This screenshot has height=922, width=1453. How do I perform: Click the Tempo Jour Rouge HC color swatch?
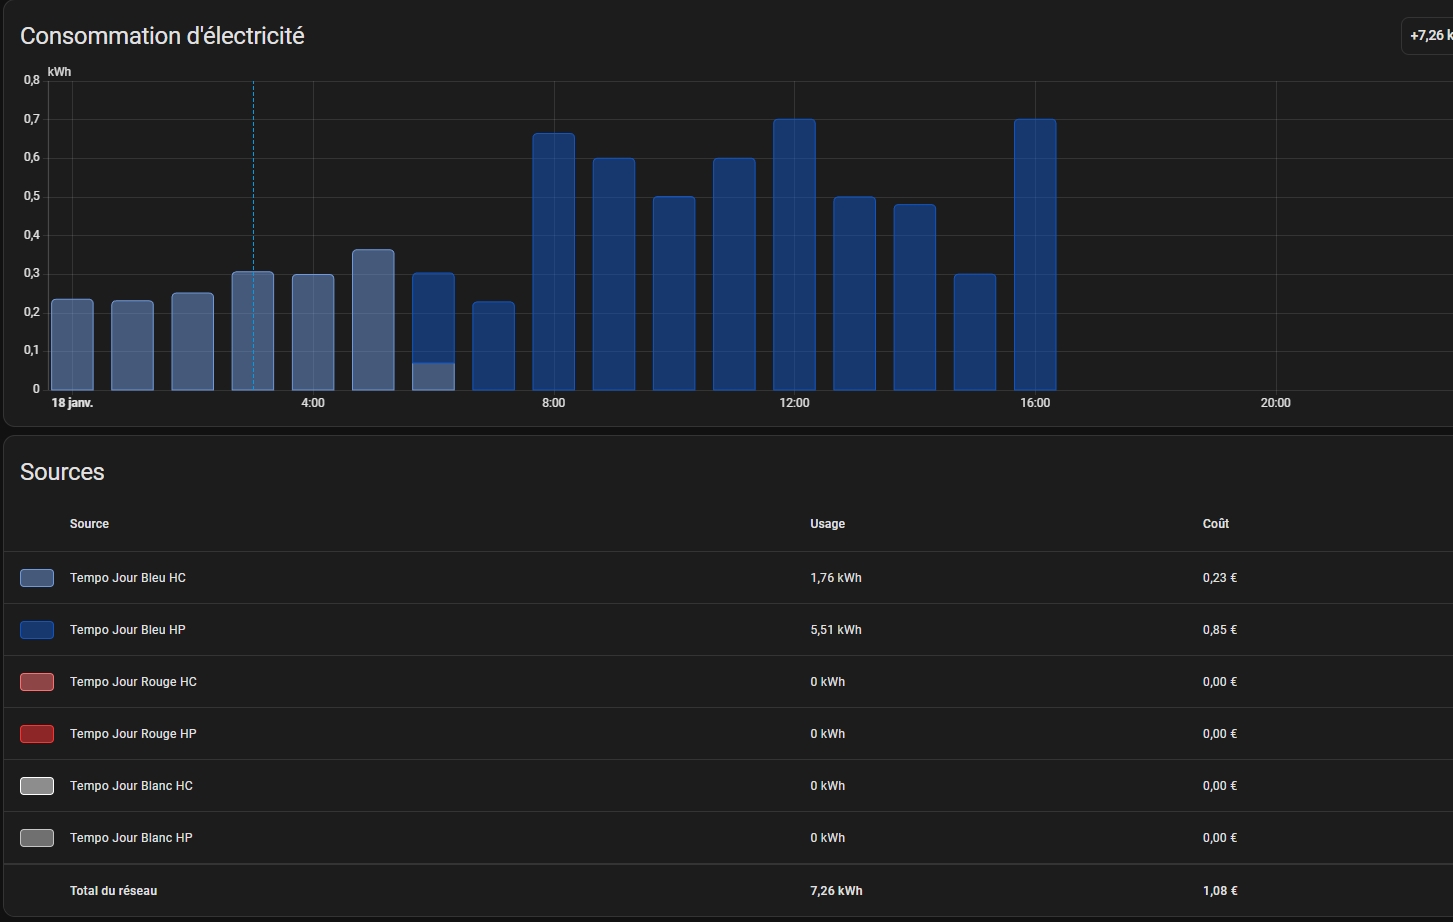pos(37,682)
